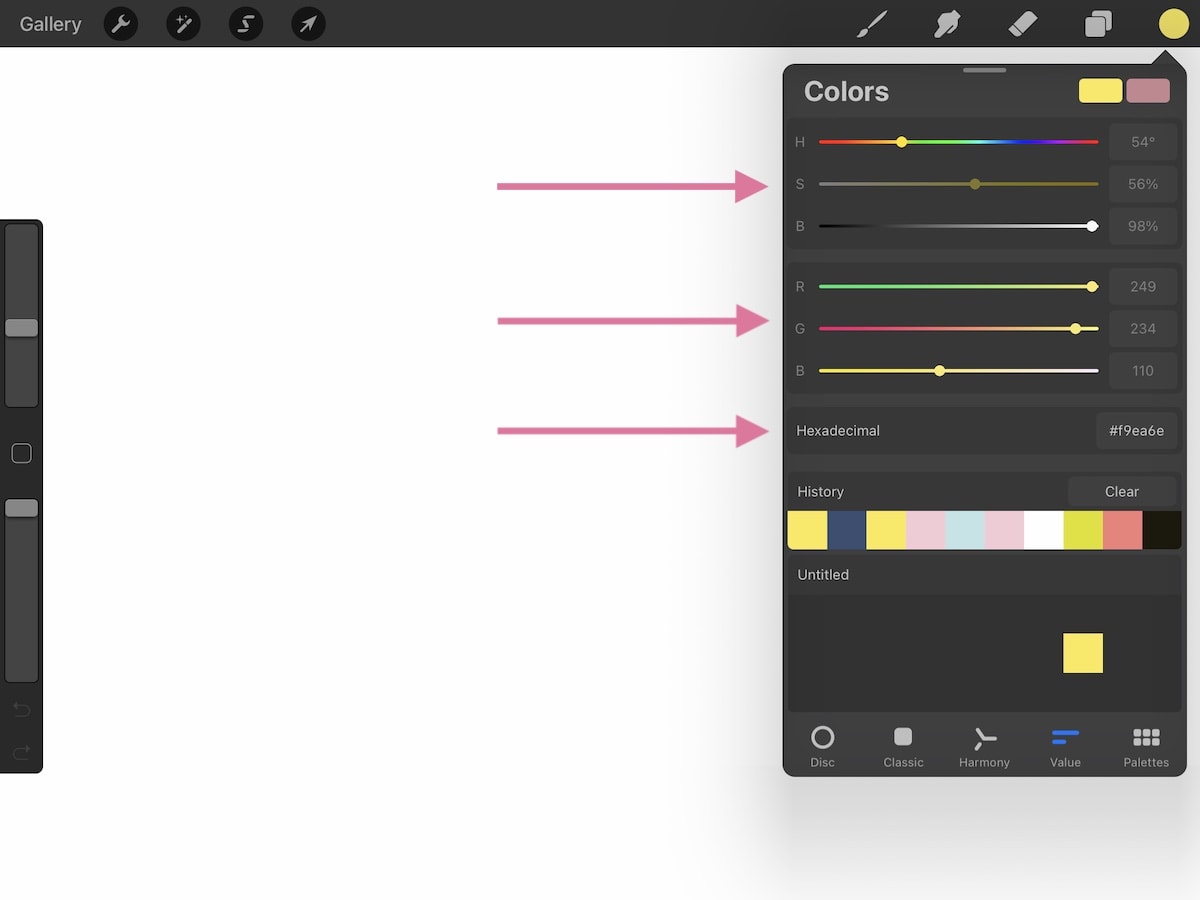Click the Green value field 234
This screenshot has width=1200, height=900.
click(x=1143, y=328)
